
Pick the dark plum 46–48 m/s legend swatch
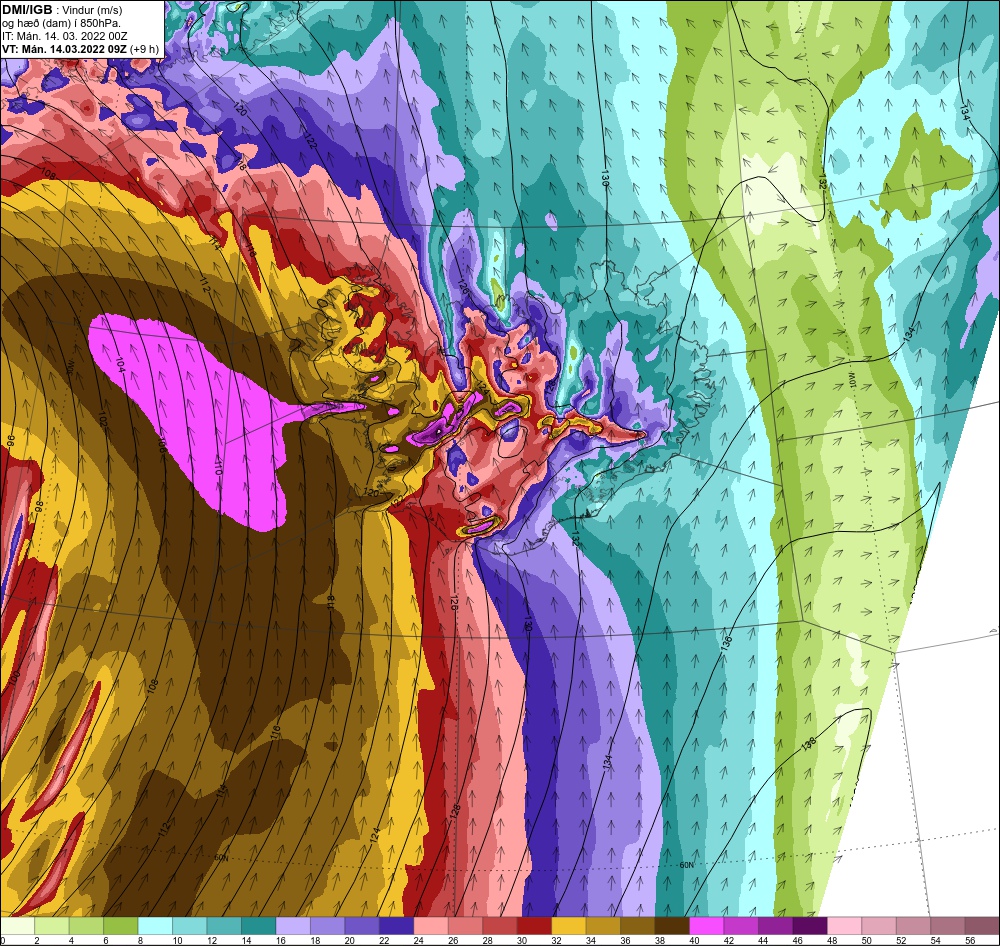pos(809,926)
